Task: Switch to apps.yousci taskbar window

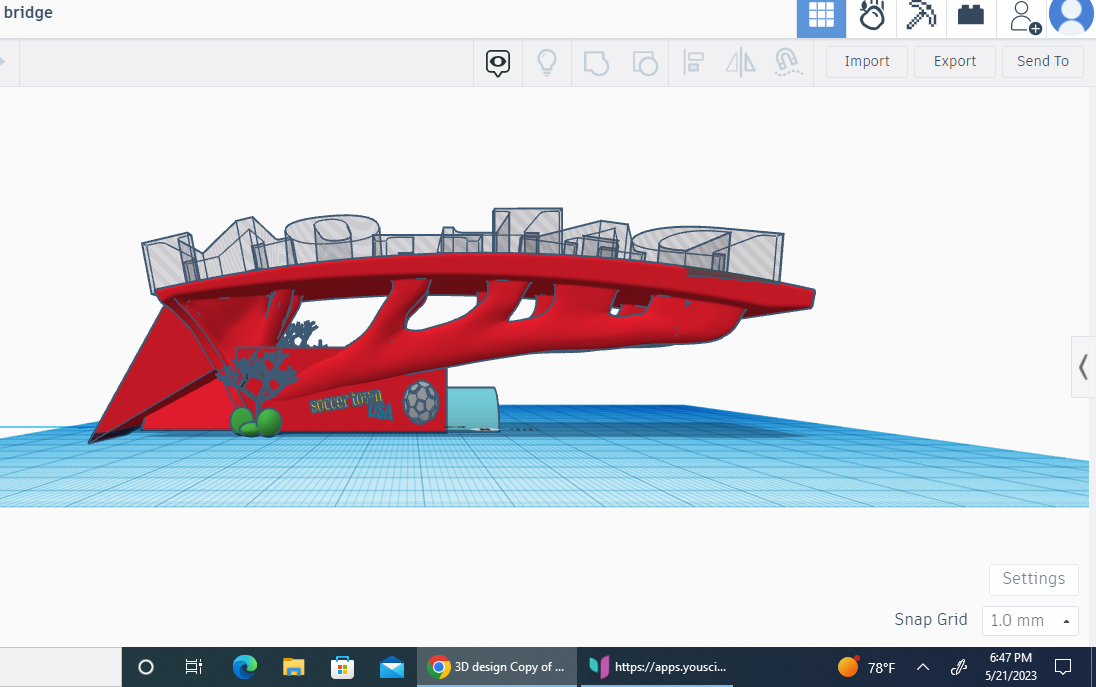Action: click(657, 667)
